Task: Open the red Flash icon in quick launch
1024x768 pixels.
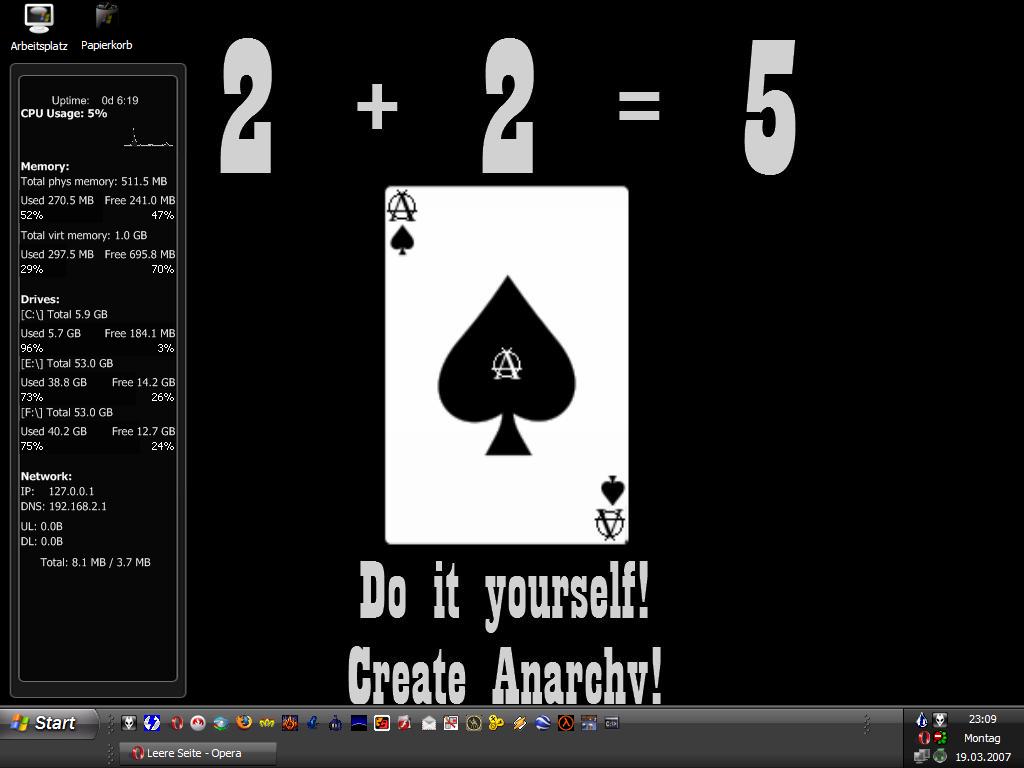Action: pyautogui.click(x=405, y=723)
